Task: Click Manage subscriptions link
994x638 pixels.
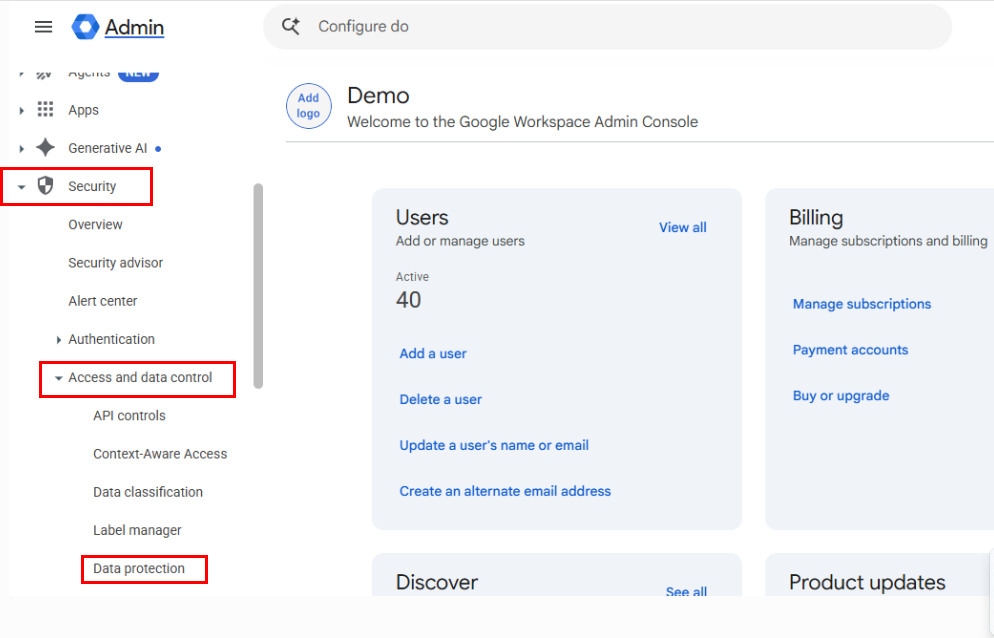Action: (x=862, y=304)
